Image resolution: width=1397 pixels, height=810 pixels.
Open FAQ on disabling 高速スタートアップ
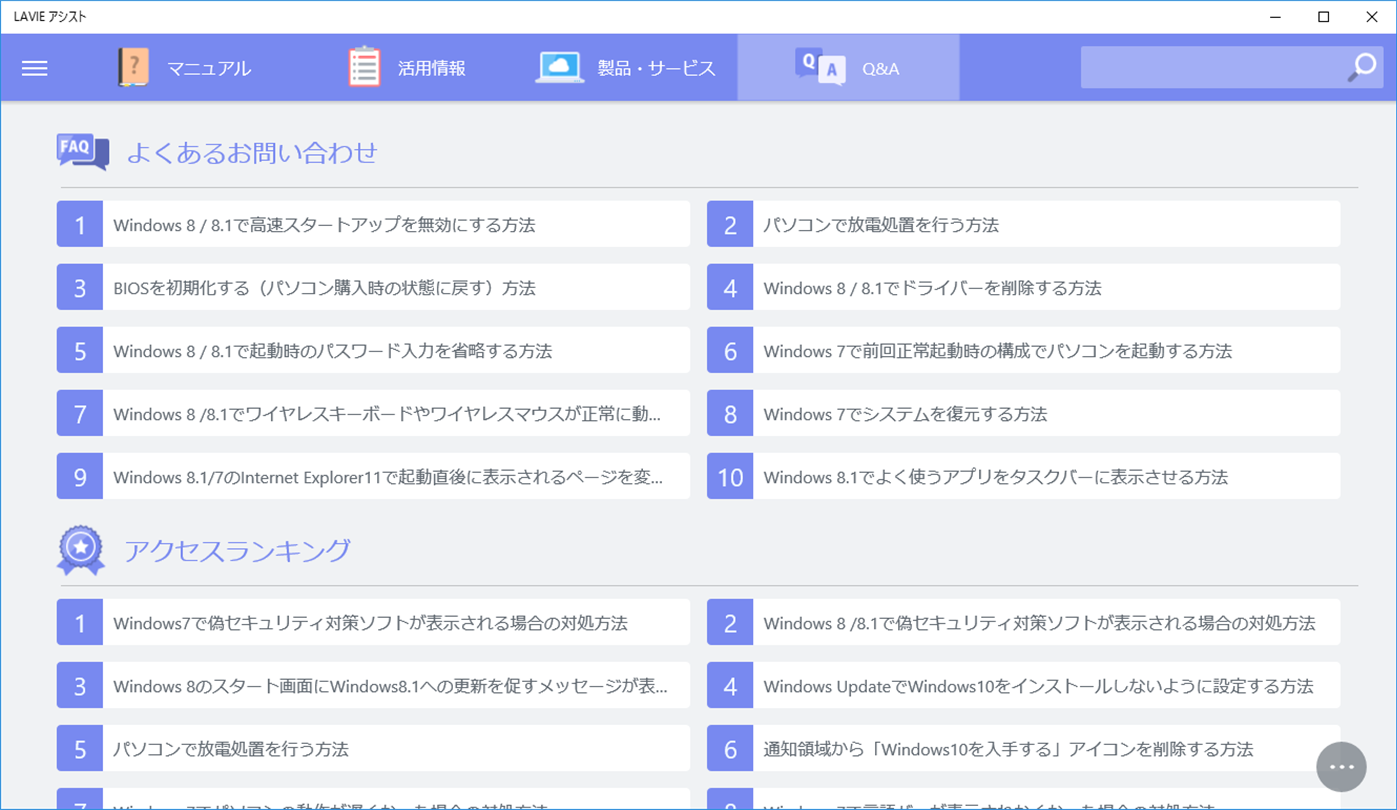[x=373, y=224]
